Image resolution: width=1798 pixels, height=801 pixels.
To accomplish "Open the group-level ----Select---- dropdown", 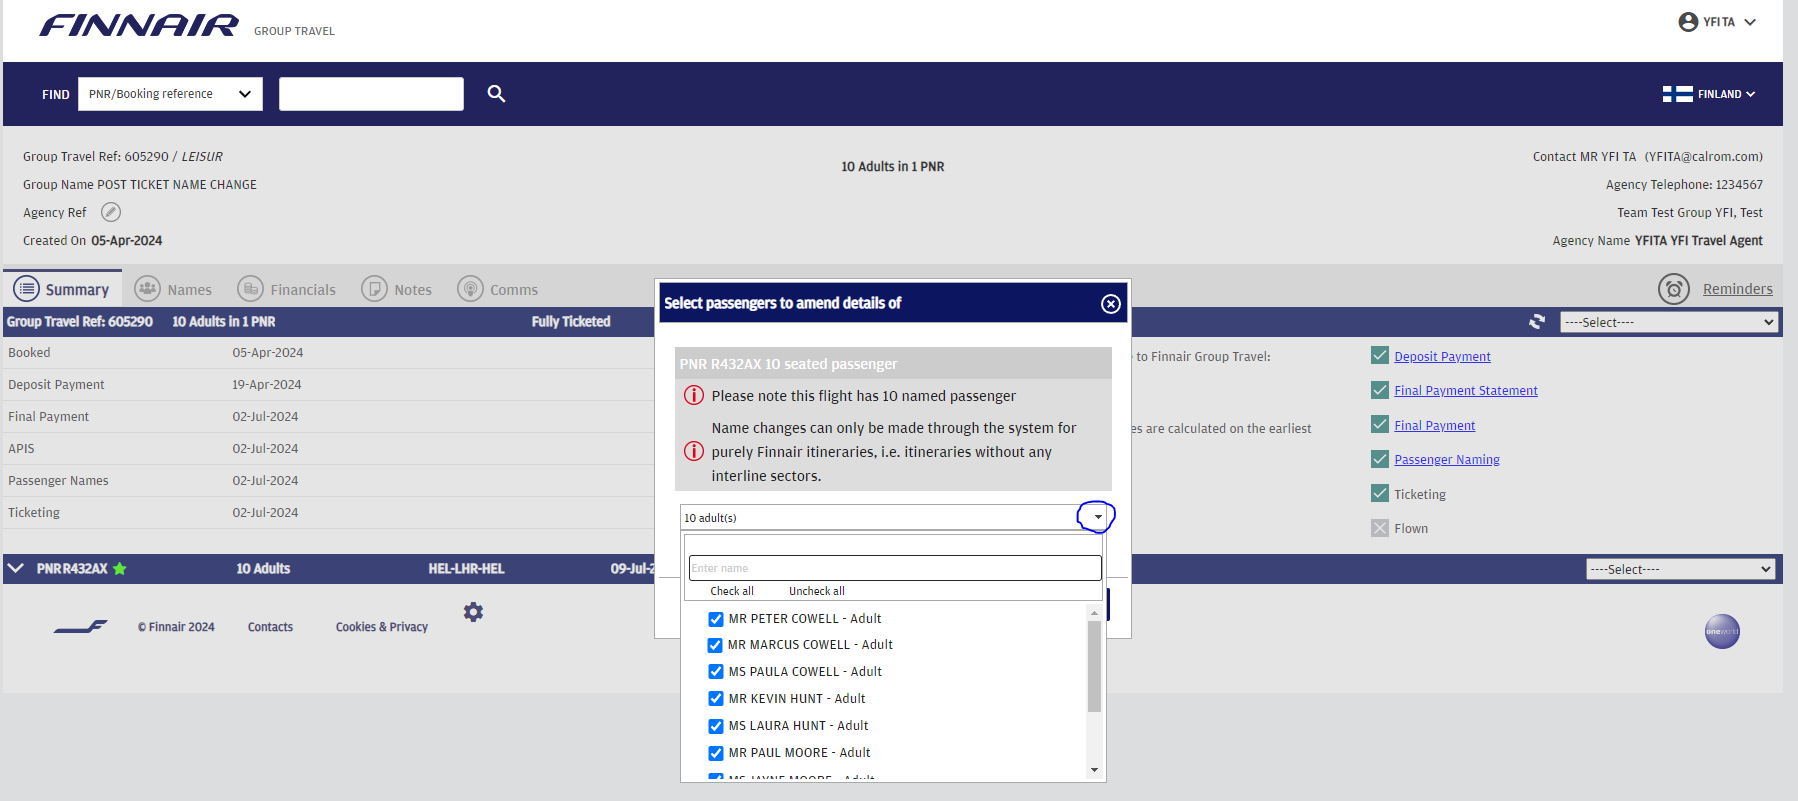I will pyautogui.click(x=1669, y=322).
